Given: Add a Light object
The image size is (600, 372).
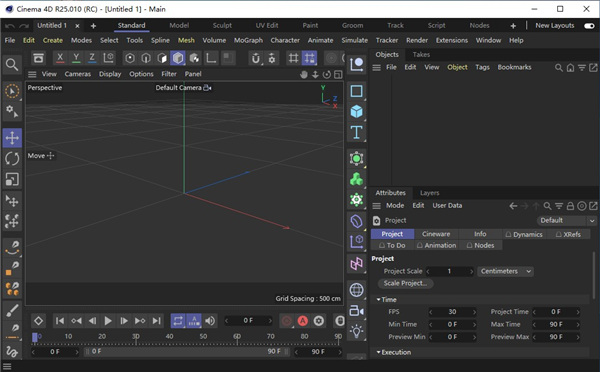Looking at the screenshot, I should (356, 331).
